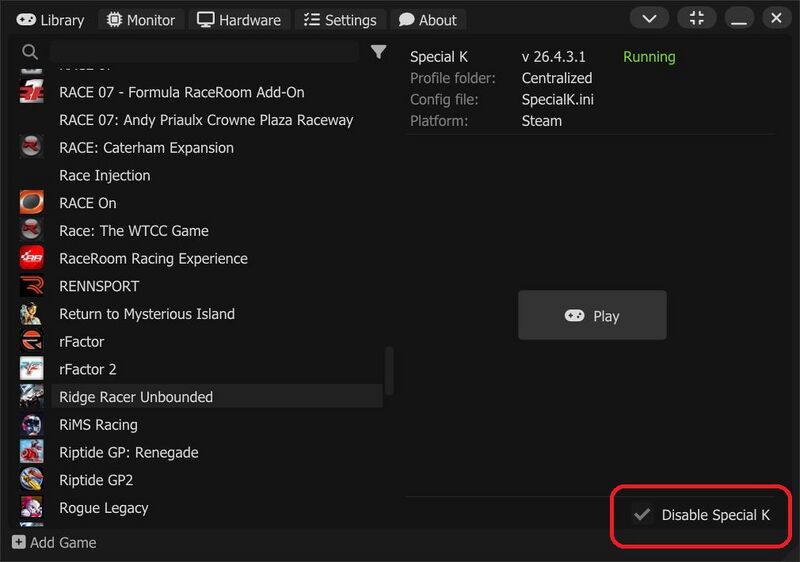Click the RENNSPORT game icon
This screenshot has height=562, width=800.
[32, 286]
